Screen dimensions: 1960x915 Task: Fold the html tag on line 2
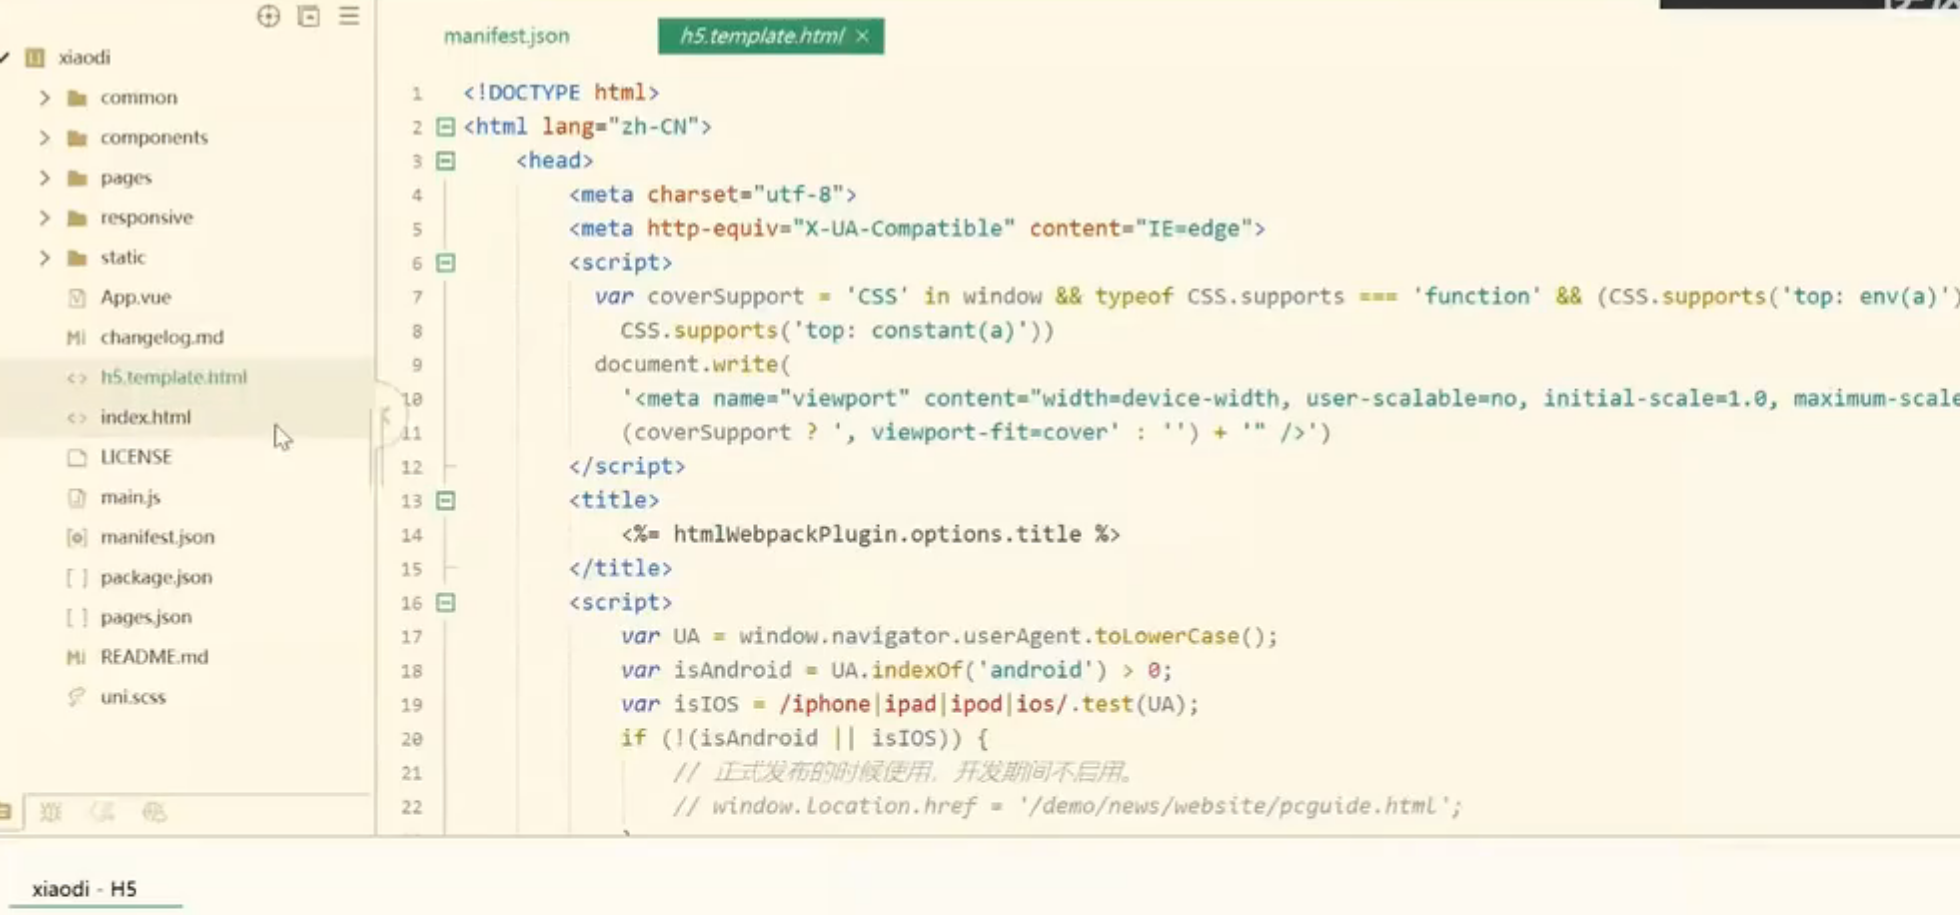[446, 127]
